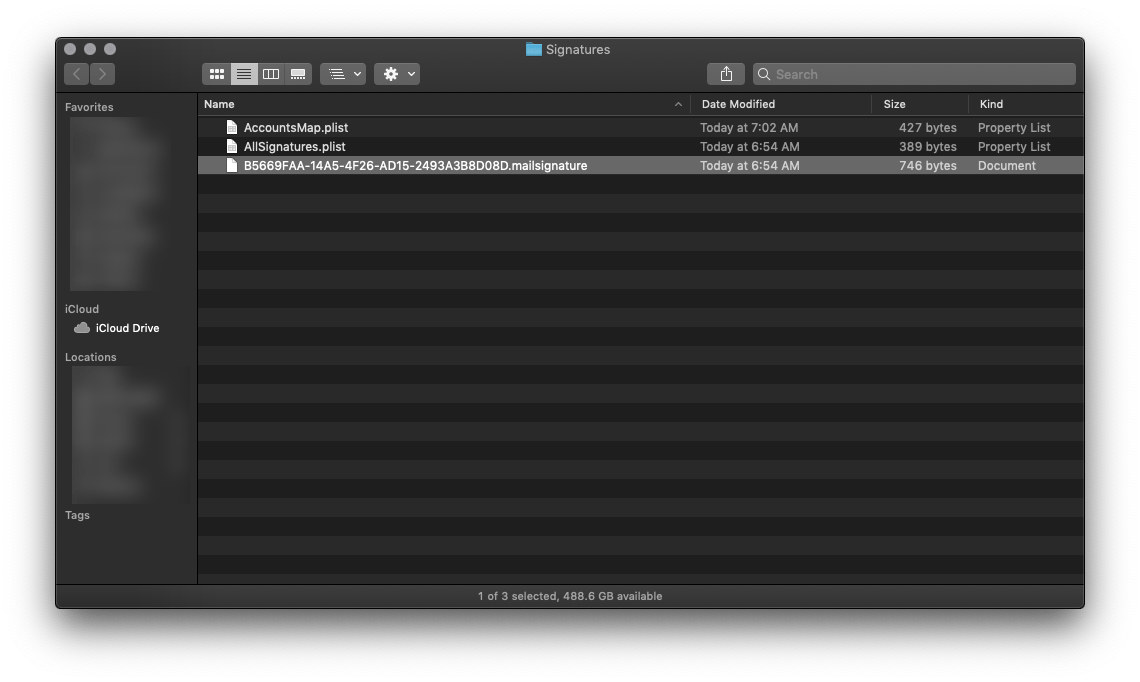
Task: Click the Share button in toolbar
Action: point(726,74)
